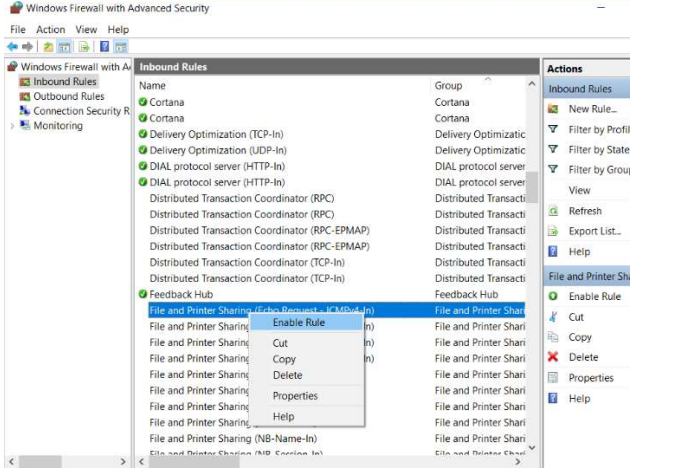
Task: Select the Feedback Hub rule row
Action: pos(332,294)
